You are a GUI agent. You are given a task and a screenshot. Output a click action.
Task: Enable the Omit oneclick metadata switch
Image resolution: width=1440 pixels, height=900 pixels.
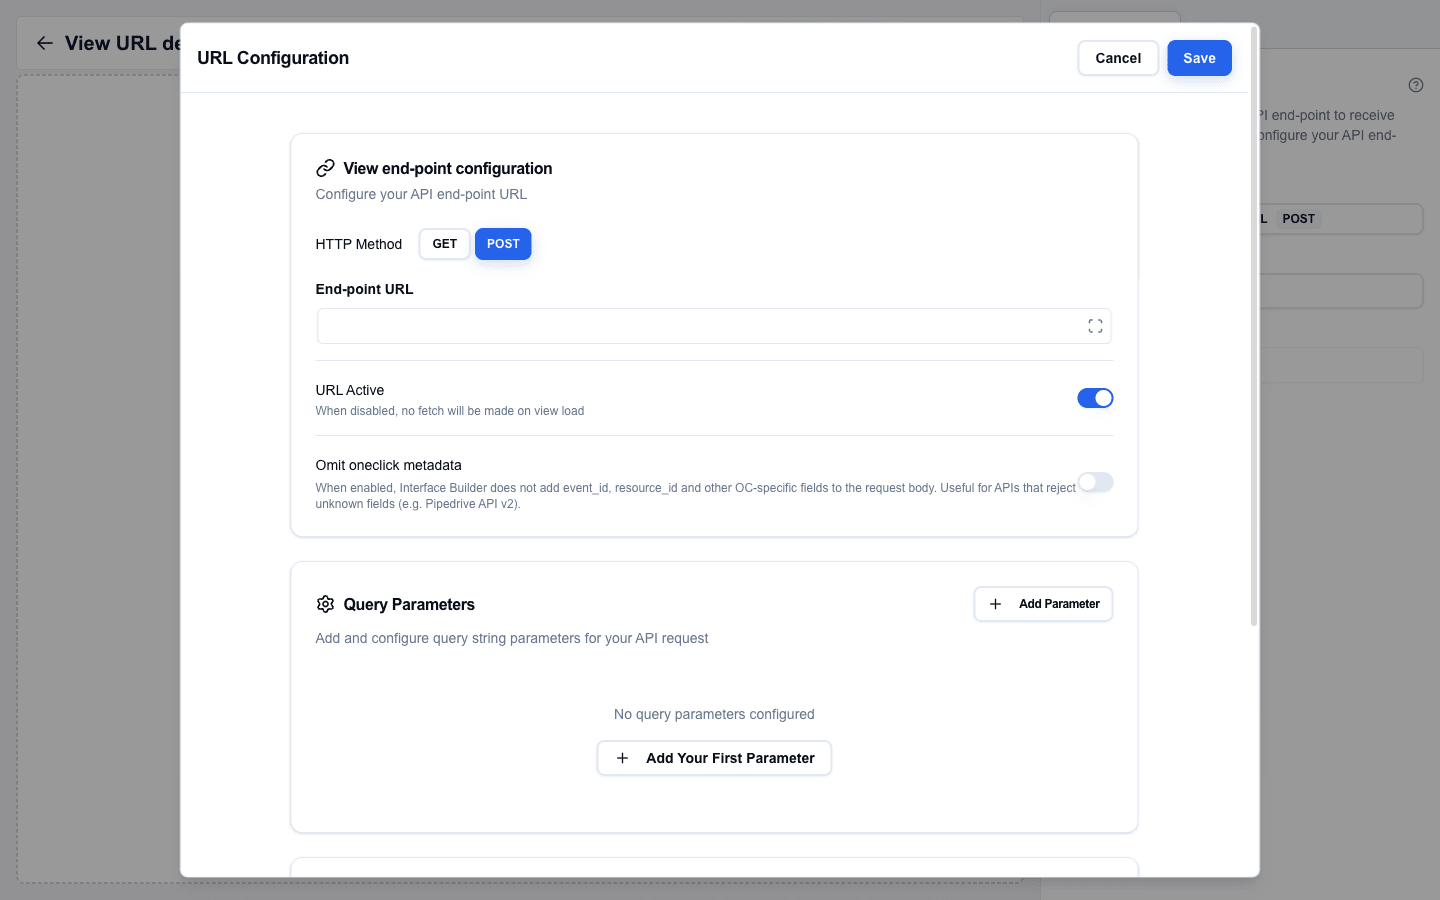1095,482
